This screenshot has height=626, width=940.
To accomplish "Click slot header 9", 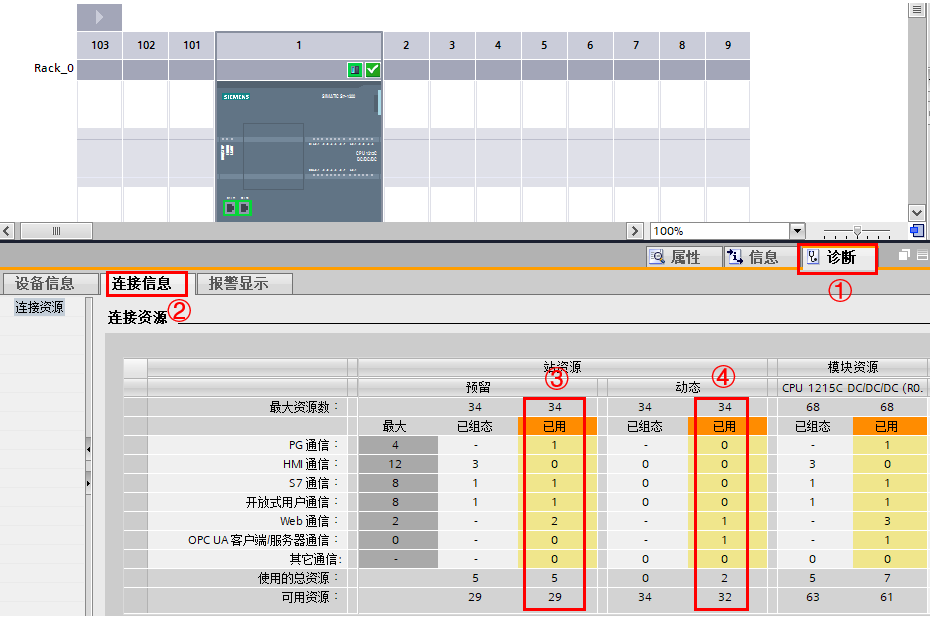I will pos(728,46).
